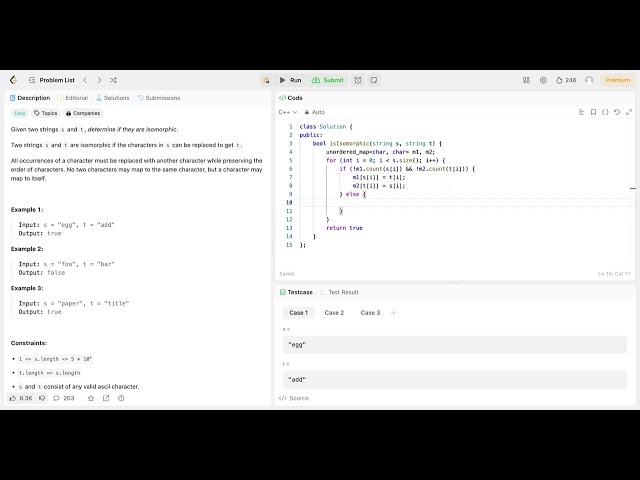
Task: Switch to the Test Result tab
Action: click(339, 292)
